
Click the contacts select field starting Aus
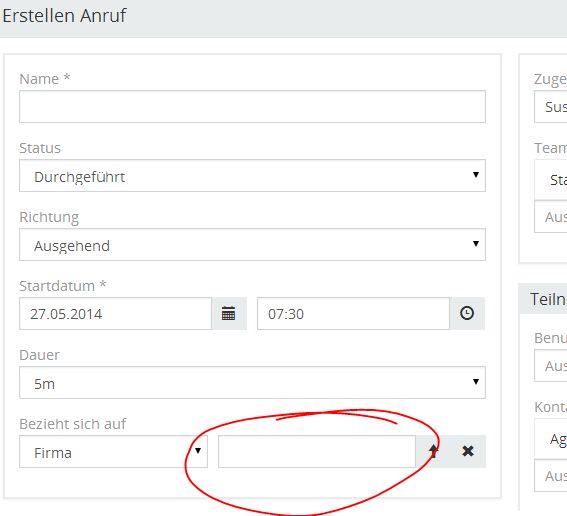[x=551, y=476]
